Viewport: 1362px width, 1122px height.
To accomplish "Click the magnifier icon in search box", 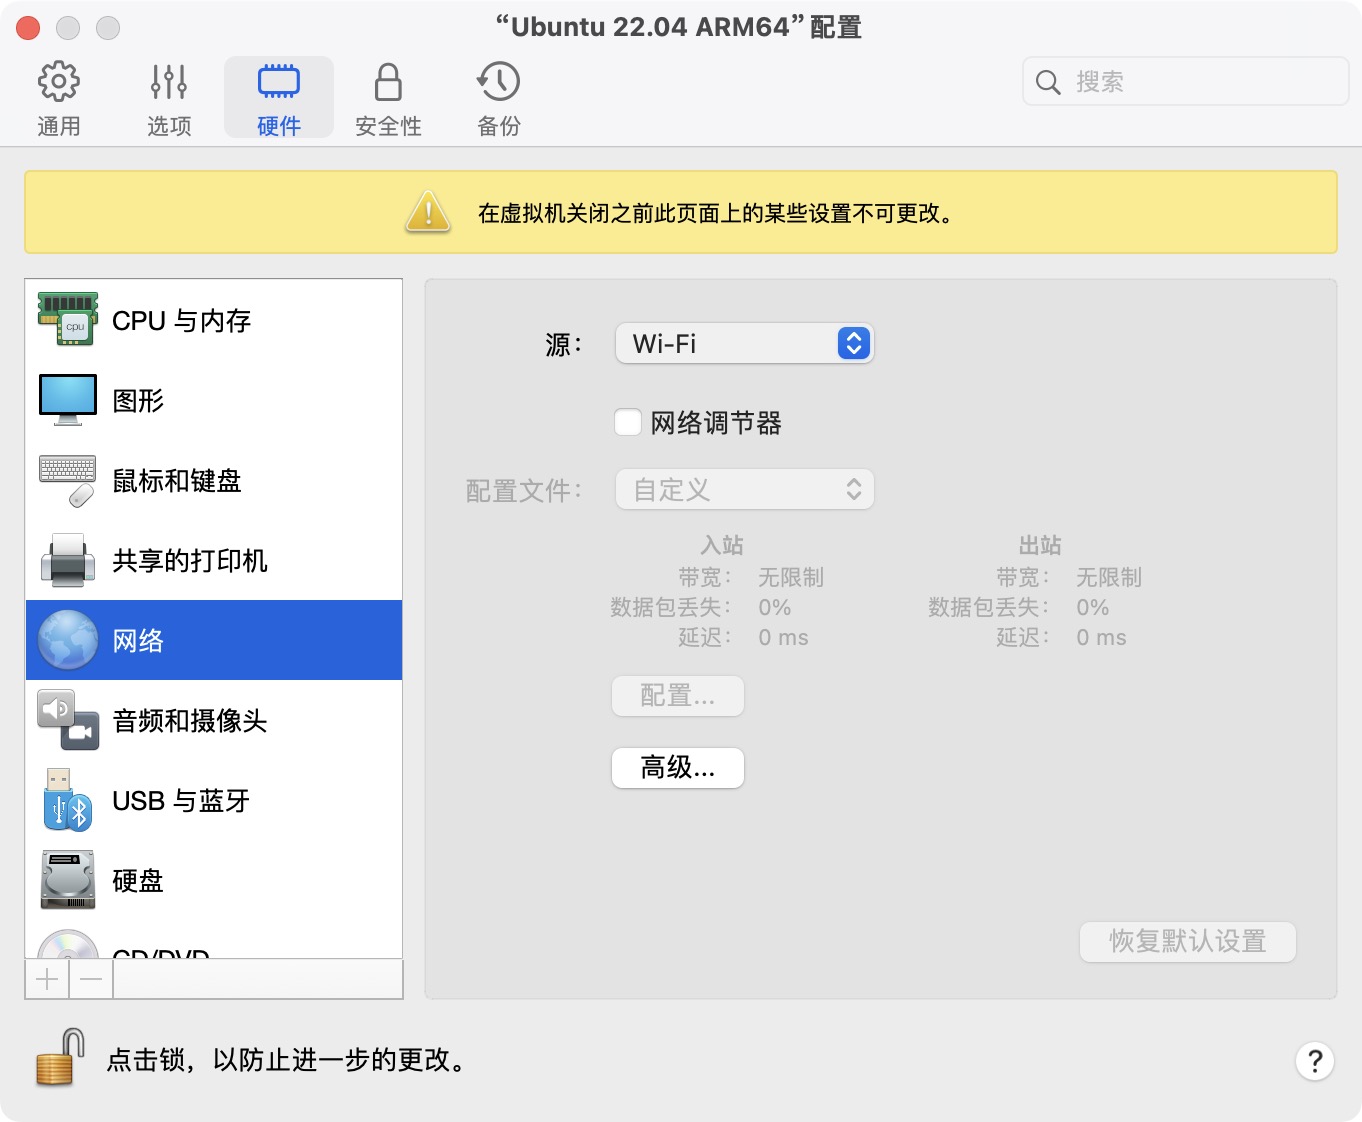I will tap(1048, 82).
